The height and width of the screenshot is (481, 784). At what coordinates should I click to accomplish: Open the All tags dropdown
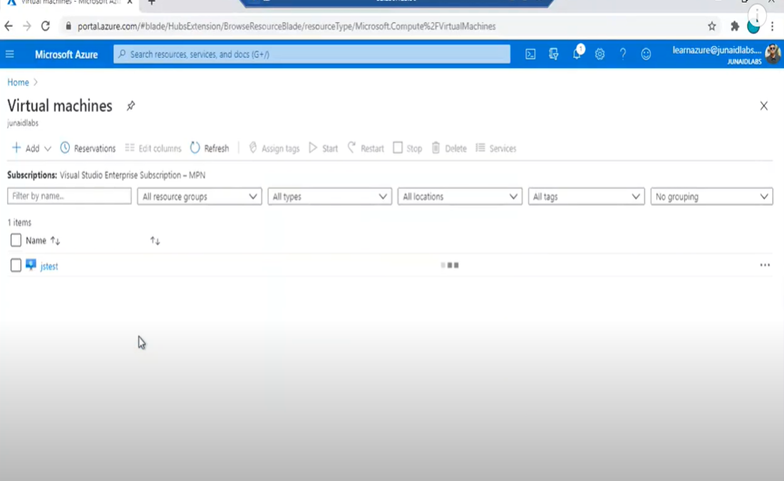click(586, 196)
